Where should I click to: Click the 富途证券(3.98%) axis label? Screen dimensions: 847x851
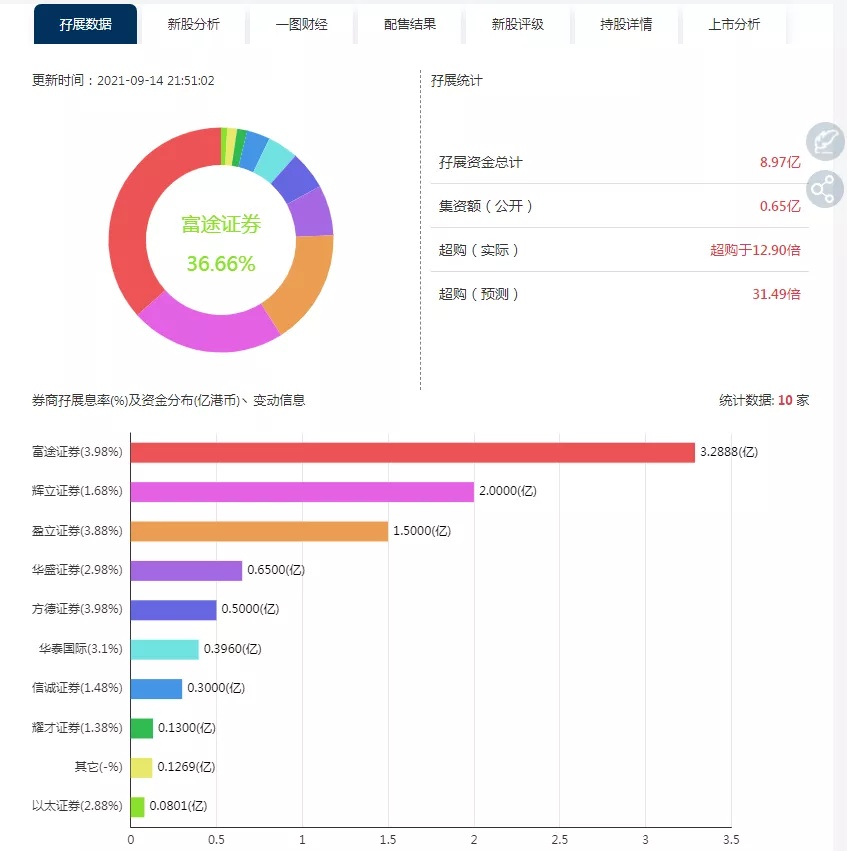pos(77,452)
